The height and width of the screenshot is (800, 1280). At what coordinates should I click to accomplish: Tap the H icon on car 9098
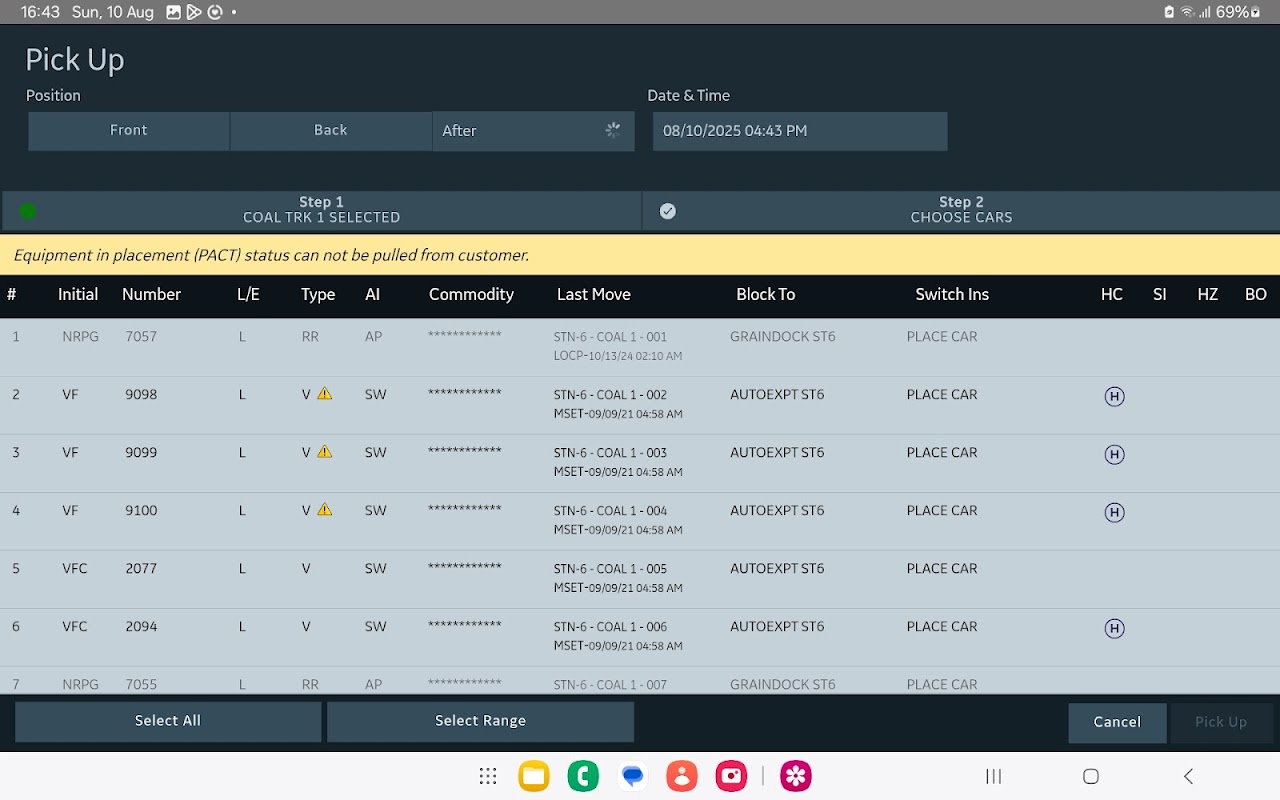(1114, 396)
